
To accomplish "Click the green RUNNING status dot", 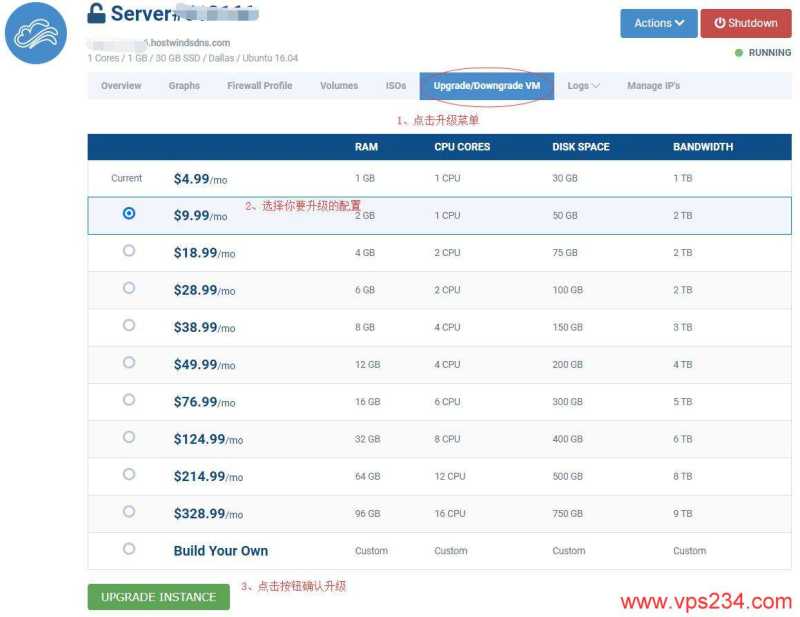I will (x=738, y=53).
